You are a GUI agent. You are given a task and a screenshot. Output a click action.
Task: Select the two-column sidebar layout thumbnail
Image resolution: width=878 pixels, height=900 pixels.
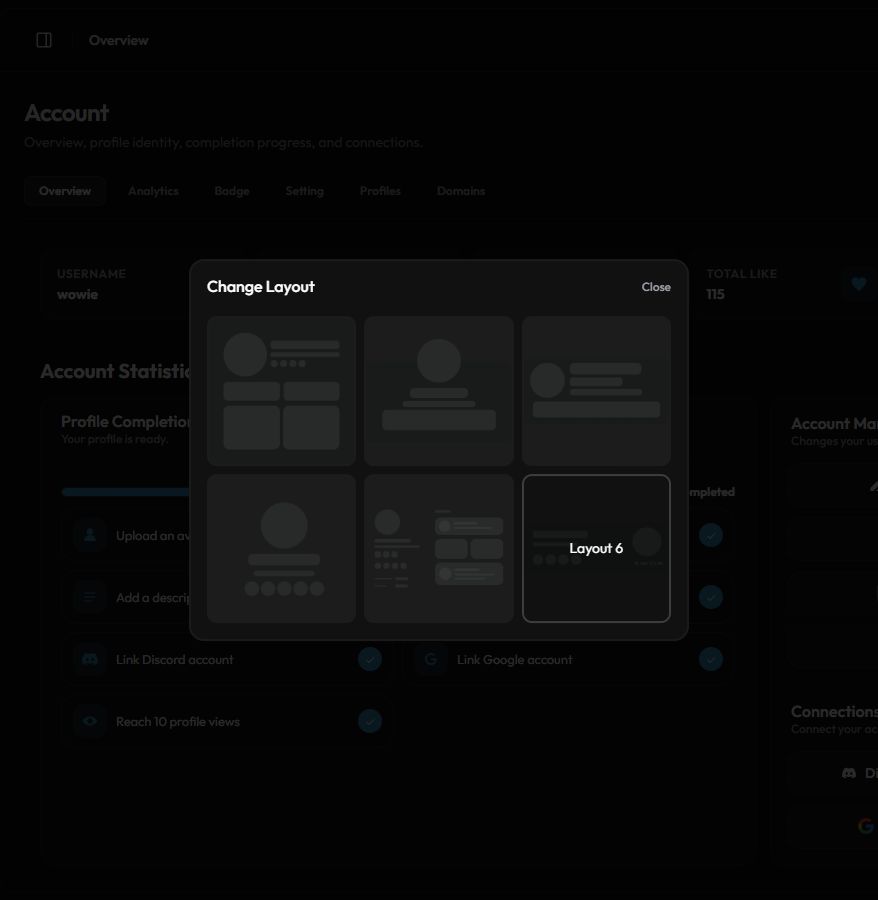[439, 548]
